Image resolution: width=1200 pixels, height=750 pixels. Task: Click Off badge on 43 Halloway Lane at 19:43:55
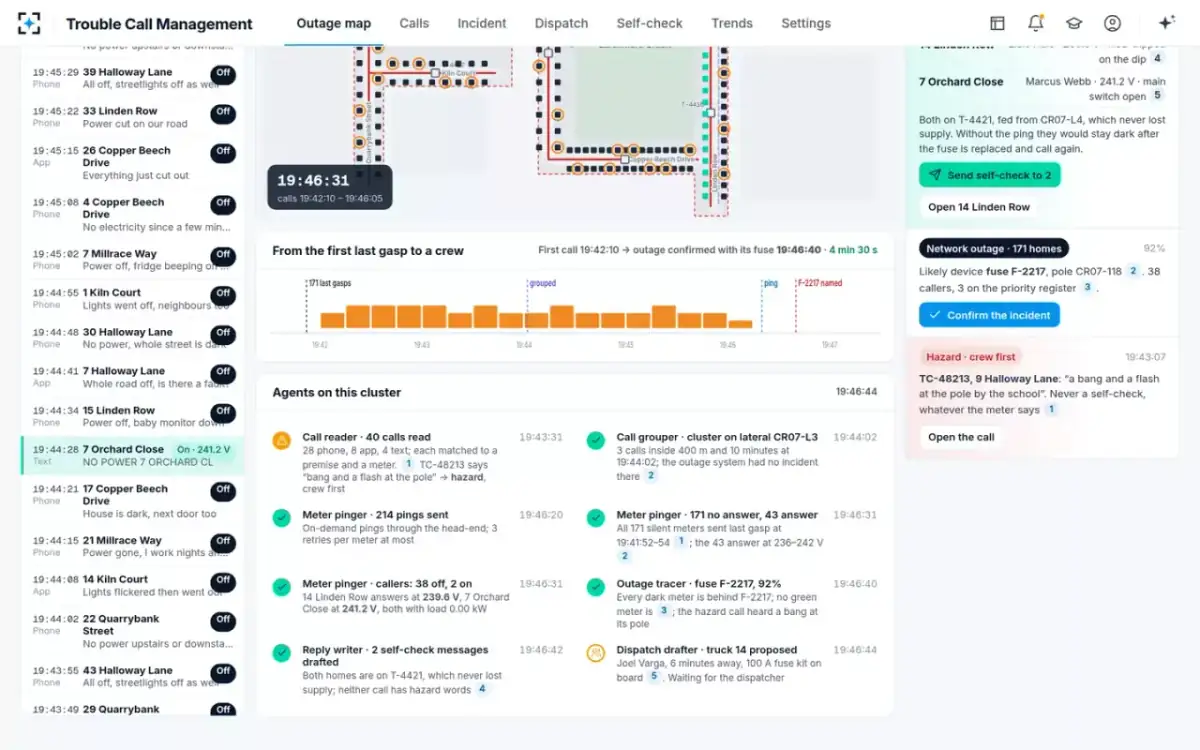(x=223, y=671)
